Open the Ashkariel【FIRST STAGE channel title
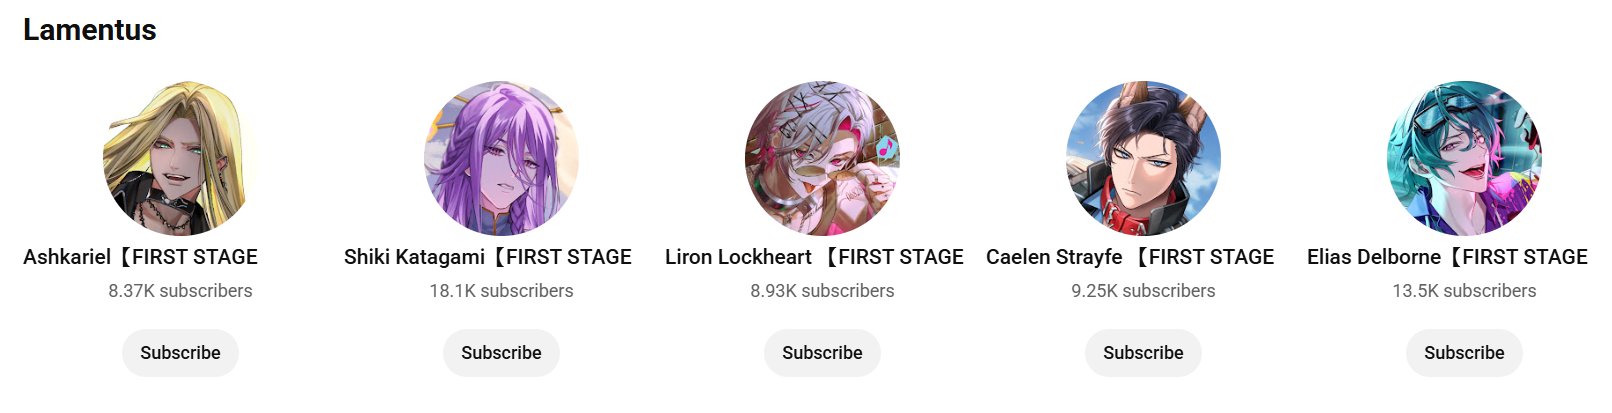1612x413 pixels. [141, 257]
